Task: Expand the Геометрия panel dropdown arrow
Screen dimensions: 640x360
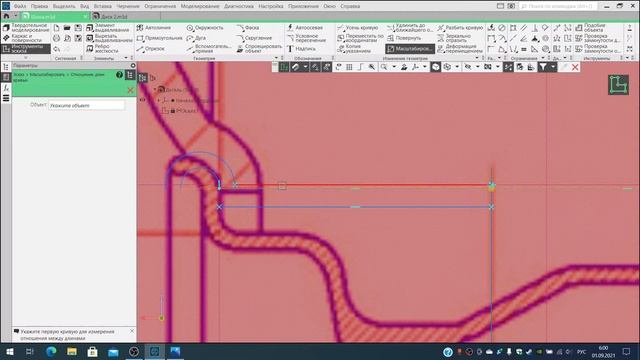Action: click(x=276, y=58)
